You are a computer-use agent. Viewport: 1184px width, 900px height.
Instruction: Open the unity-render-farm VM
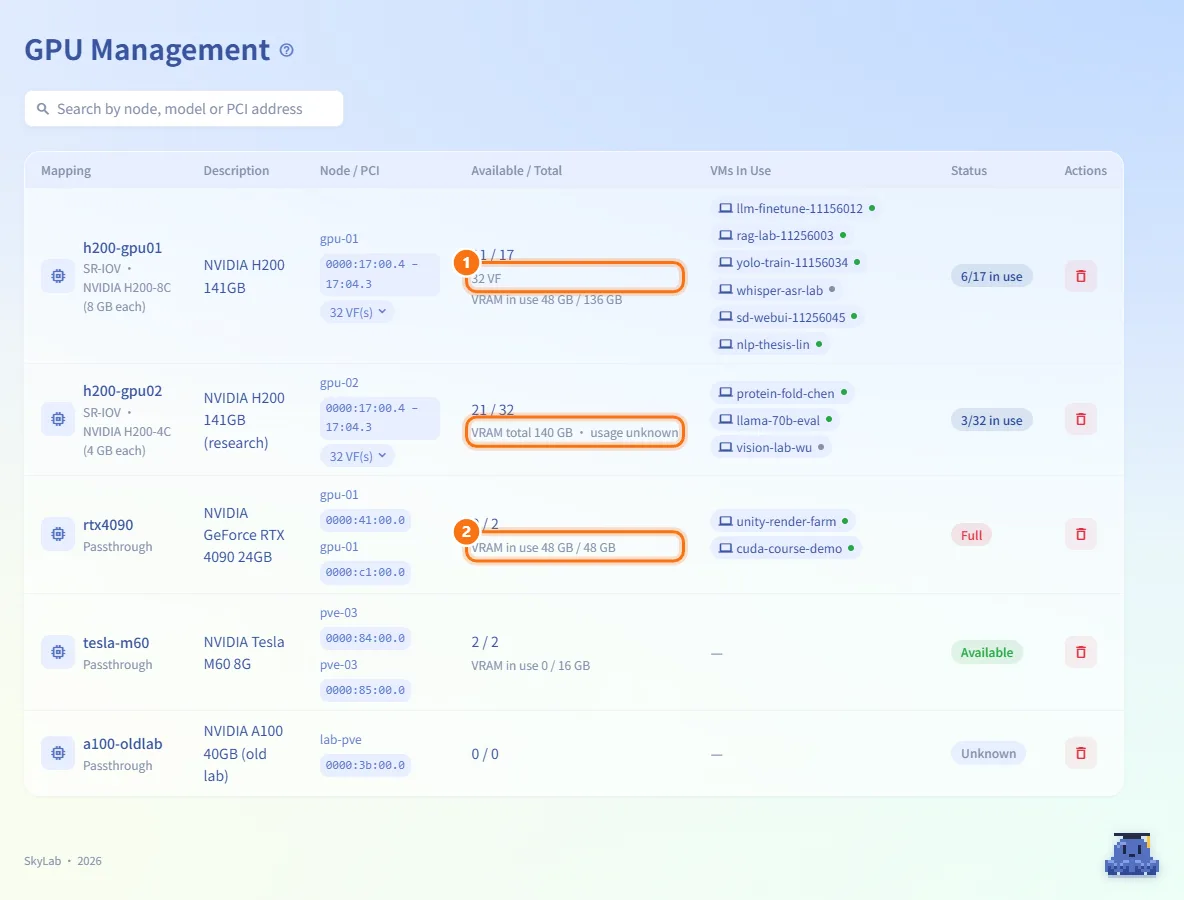(783, 522)
